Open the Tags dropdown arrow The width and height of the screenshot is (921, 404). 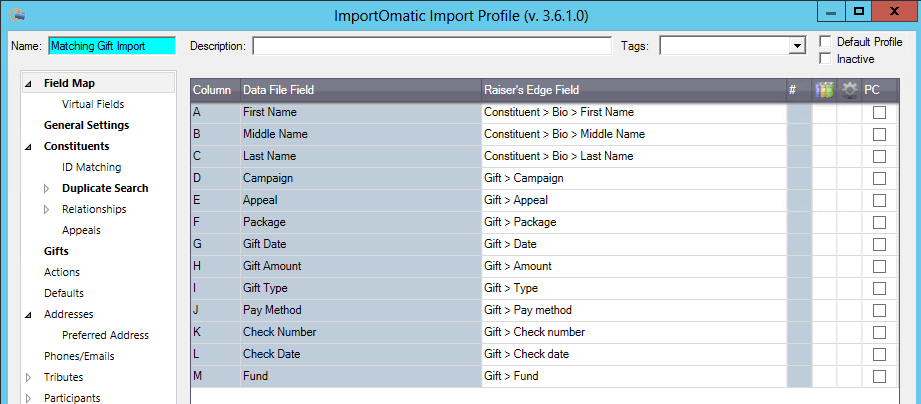click(x=796, y=46)
